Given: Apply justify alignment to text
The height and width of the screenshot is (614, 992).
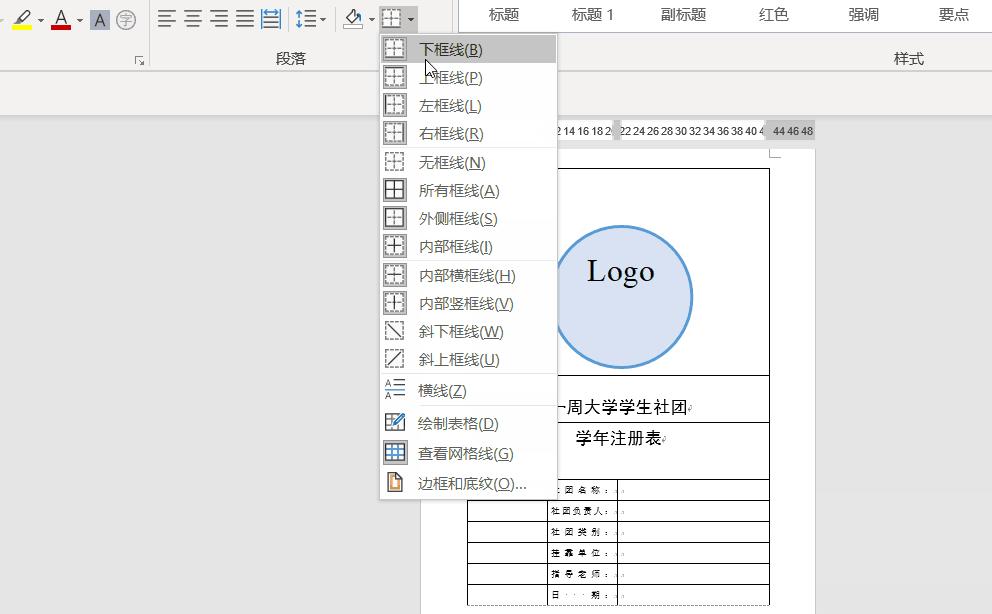Looking at the screenshot, I should [243, 18].
